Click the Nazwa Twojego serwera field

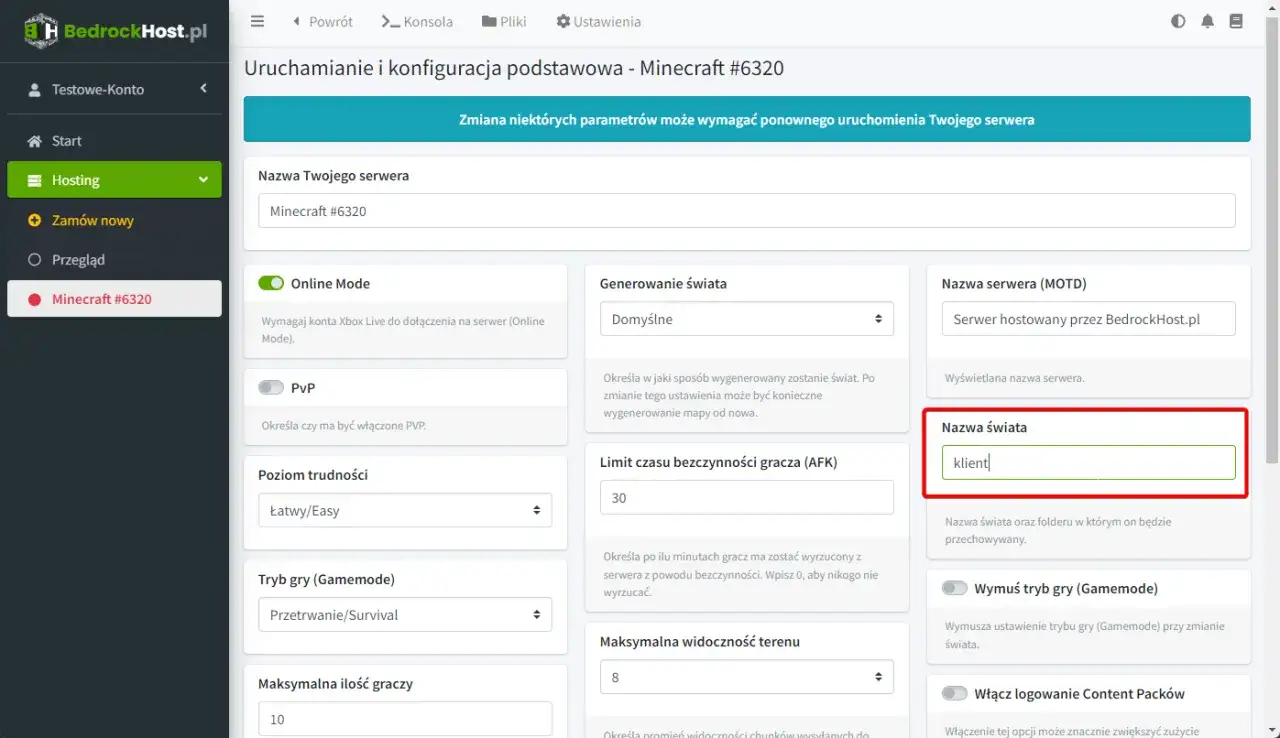coord(746,211)
